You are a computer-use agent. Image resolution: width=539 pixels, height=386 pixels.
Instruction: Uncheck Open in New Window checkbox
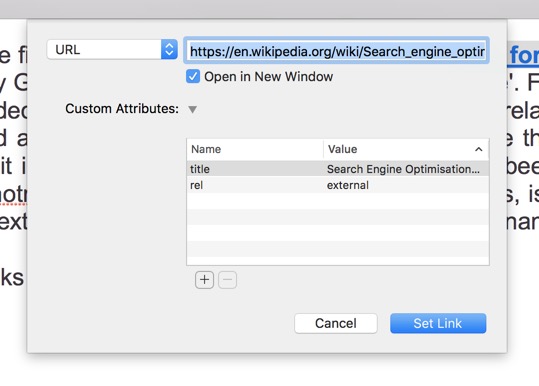[193, 76]
